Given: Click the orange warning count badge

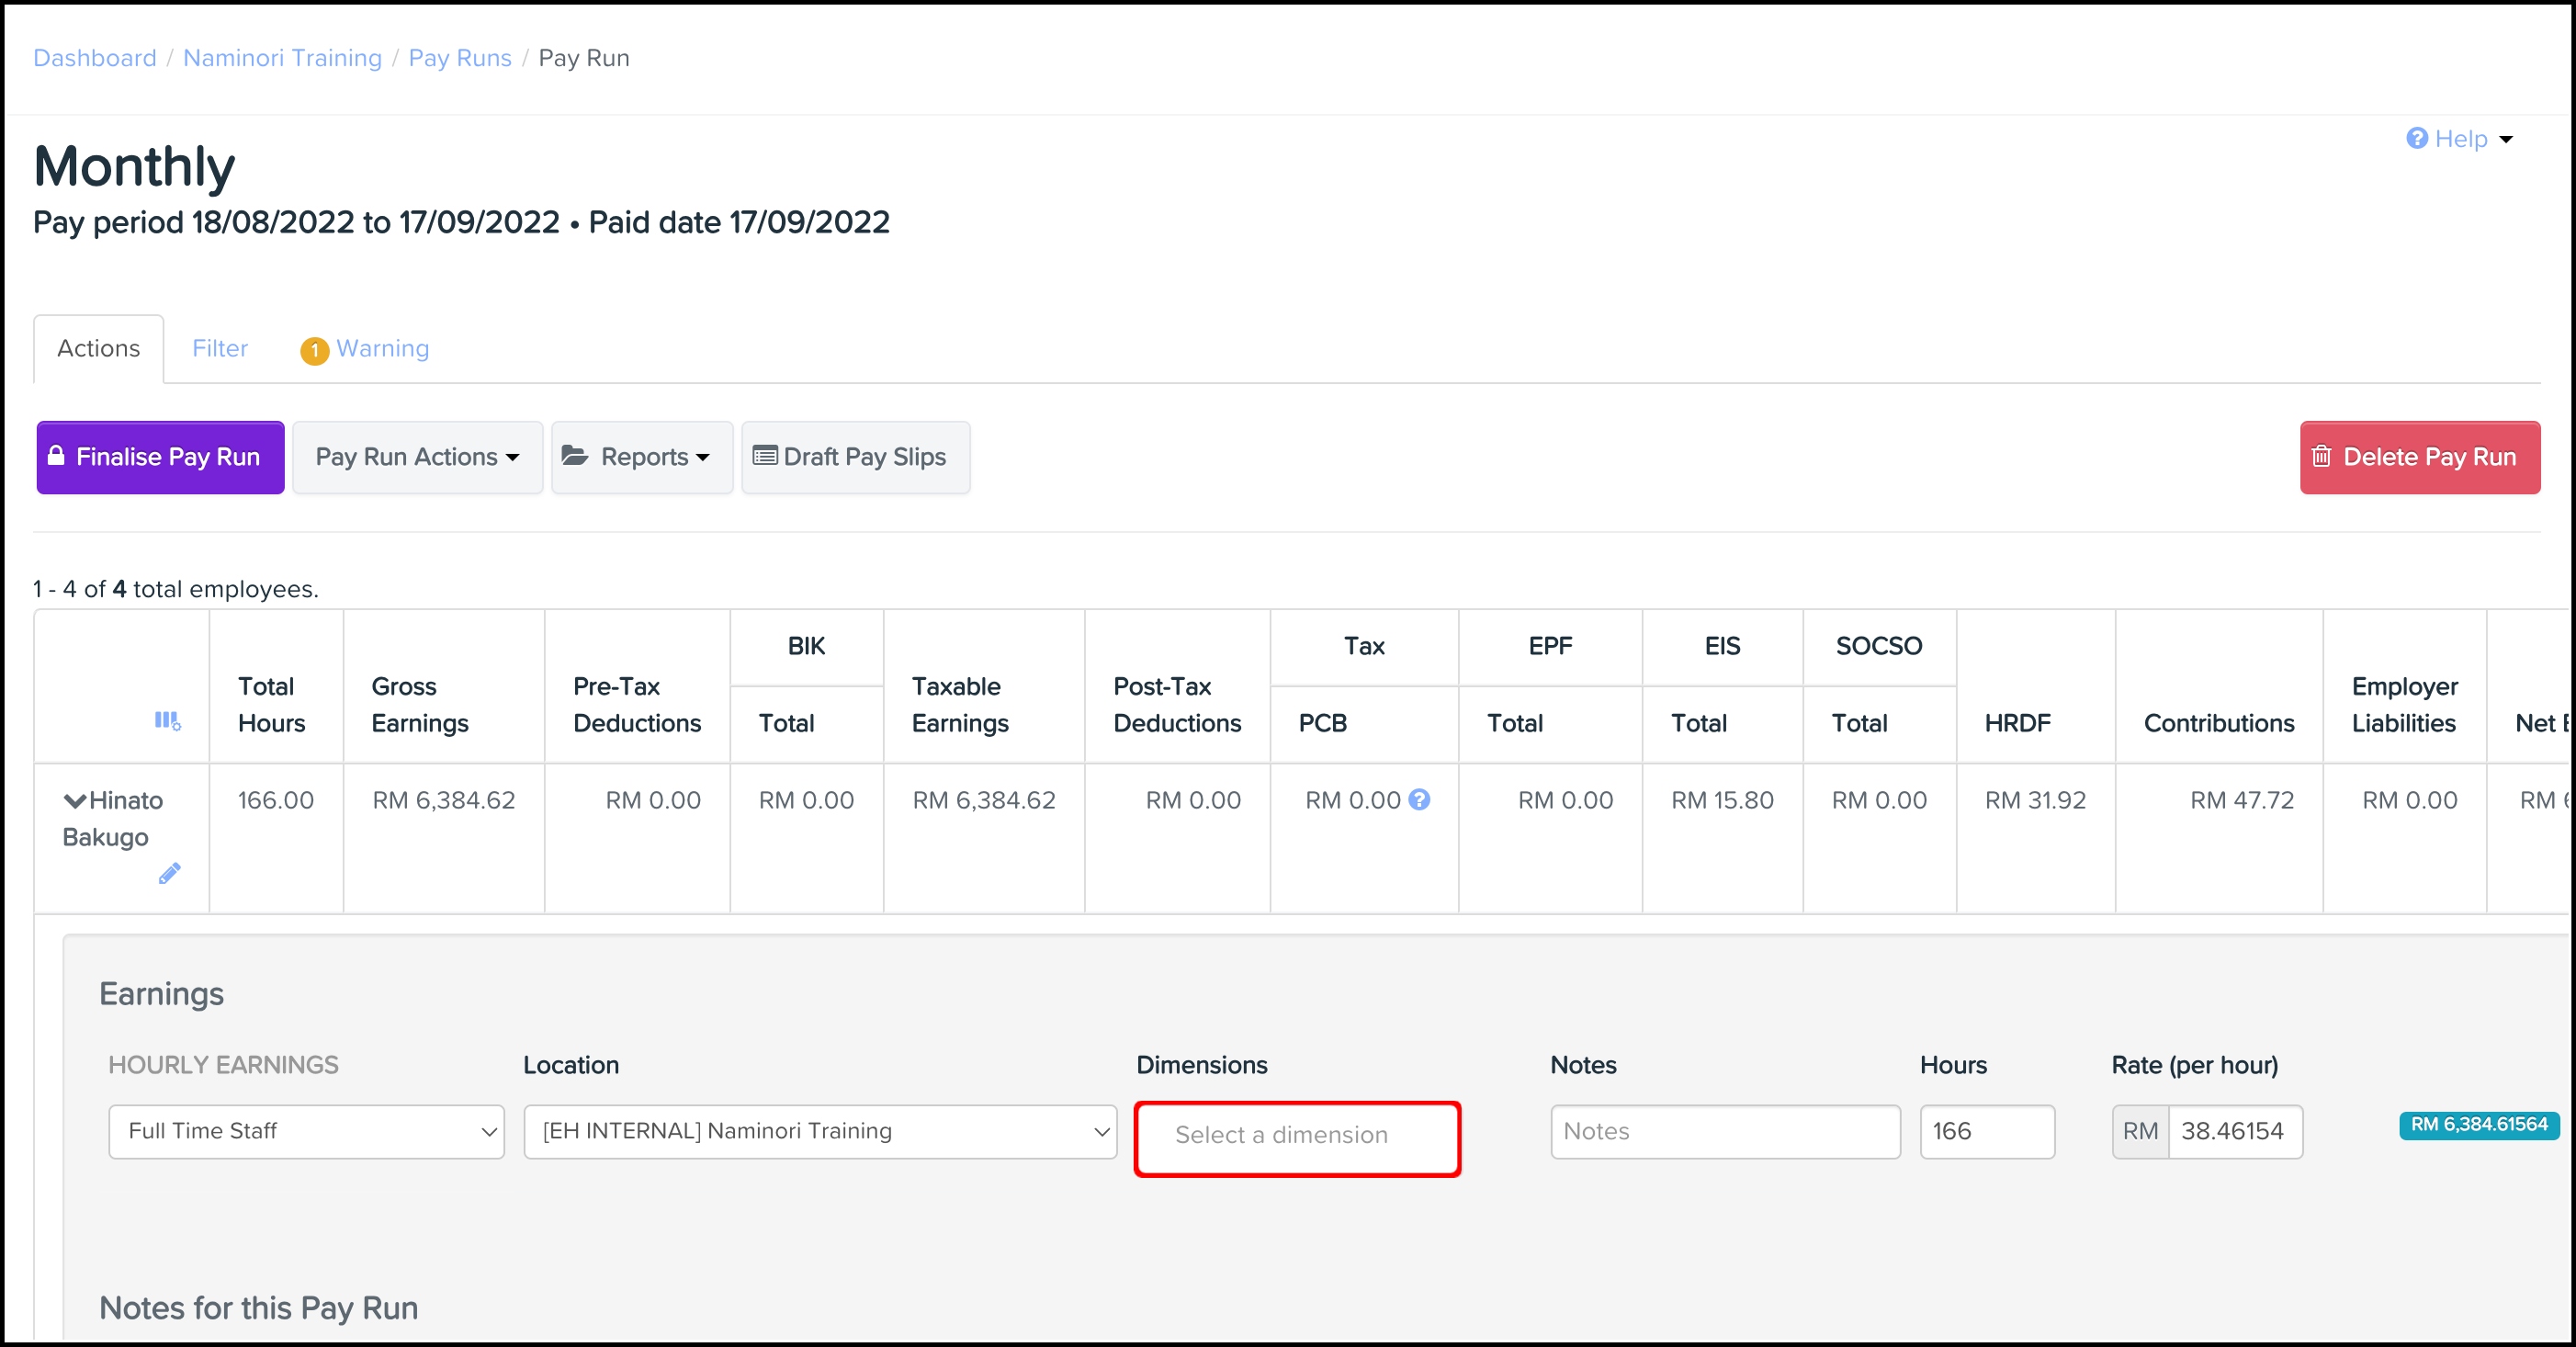Looking at the screenshot, I should coord(314,350).
